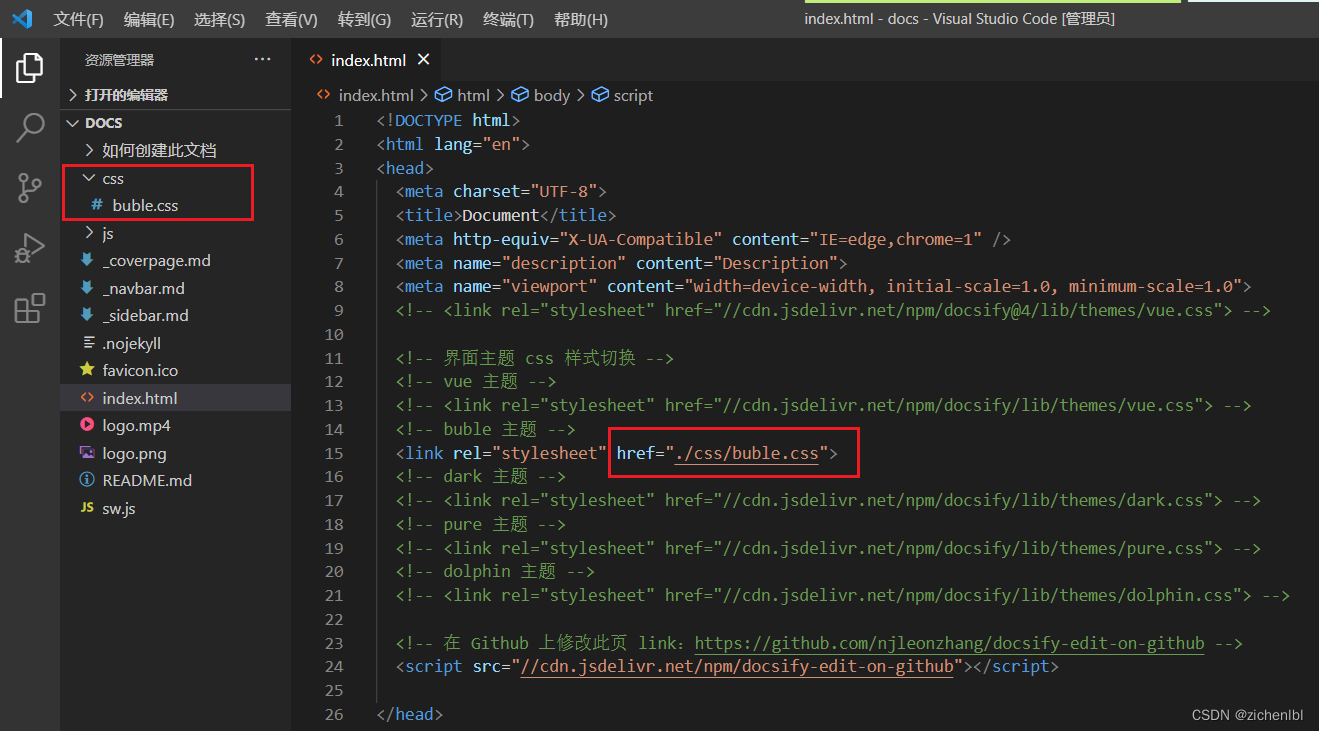Click the _coverpage.md markdown file icon
This screenshot has height=731, width=1319.
click(87, 260)
